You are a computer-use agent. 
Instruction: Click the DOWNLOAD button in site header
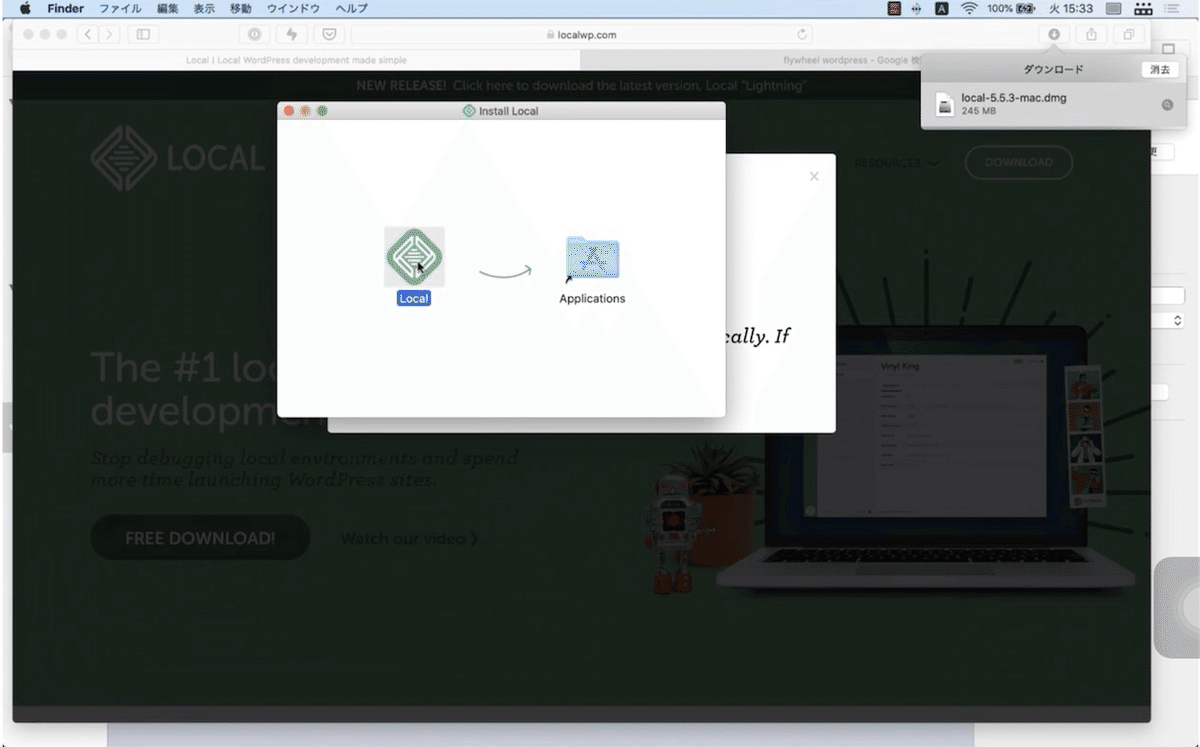(1019, 162)
